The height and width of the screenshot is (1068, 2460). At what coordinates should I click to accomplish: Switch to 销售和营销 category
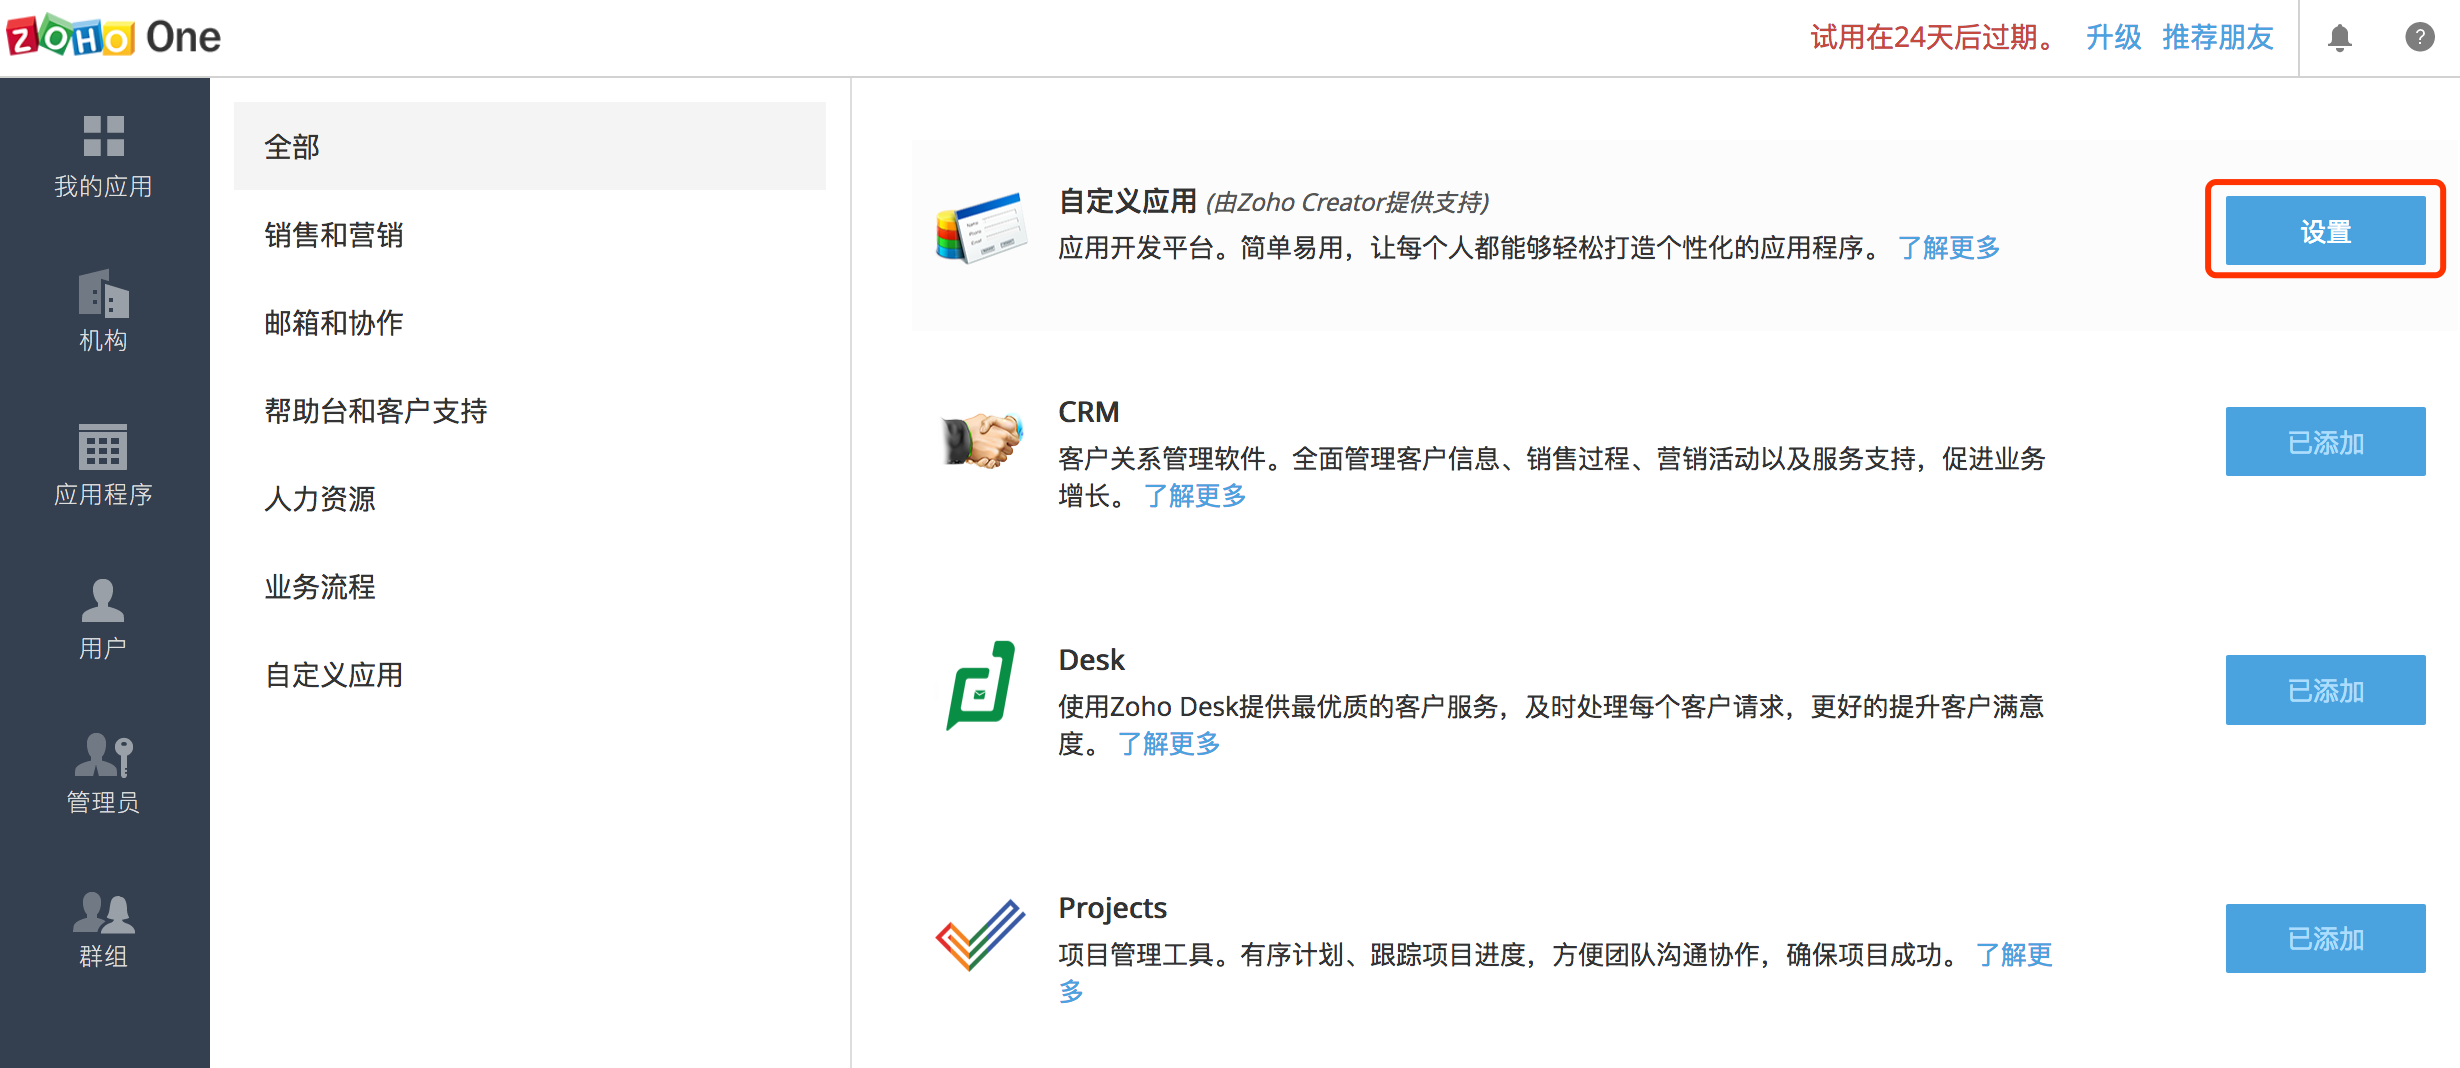[334, 235]
